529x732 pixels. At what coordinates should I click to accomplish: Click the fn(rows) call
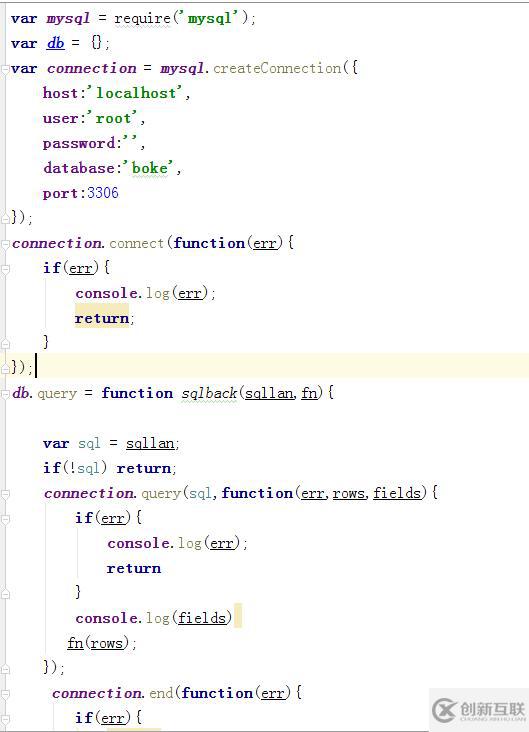point(102,643)
